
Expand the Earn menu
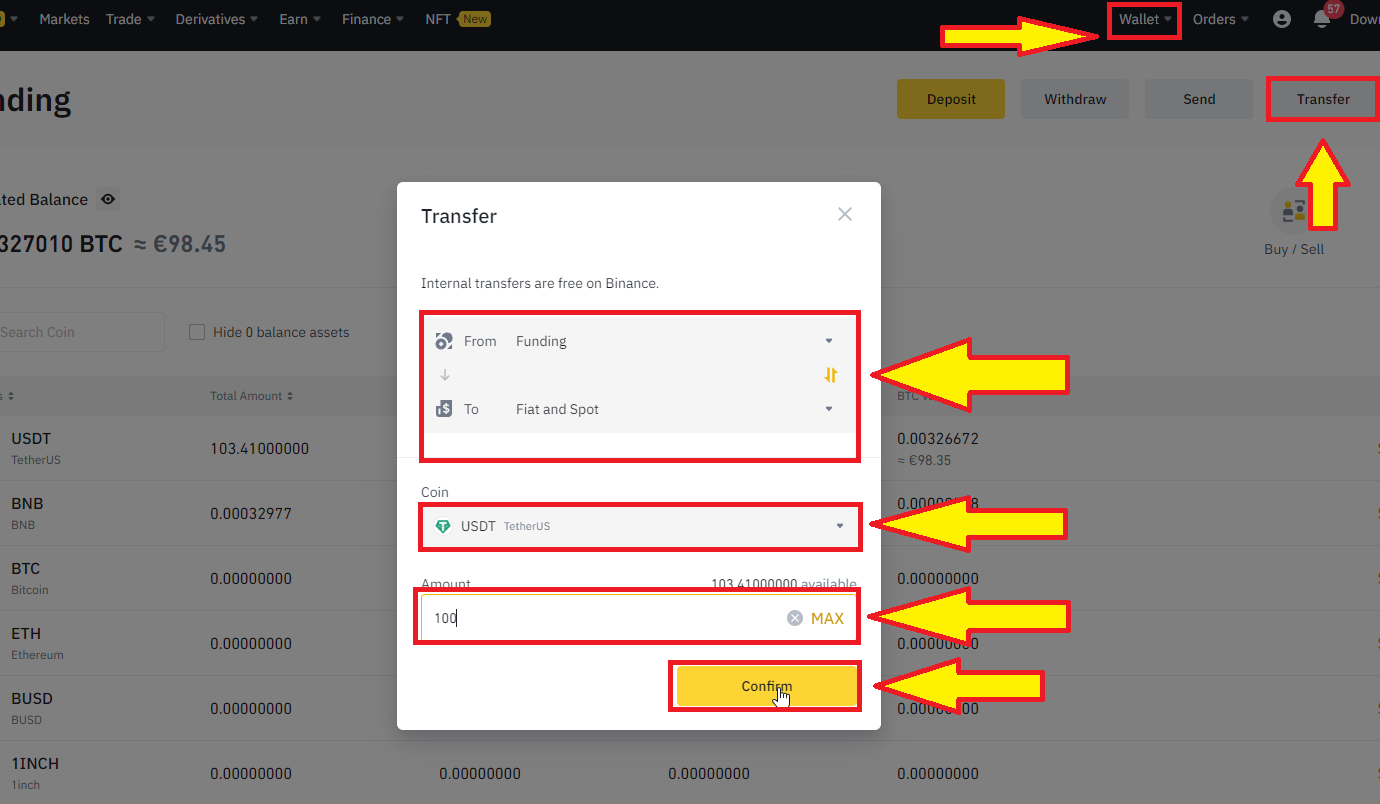tap(300, 19)
